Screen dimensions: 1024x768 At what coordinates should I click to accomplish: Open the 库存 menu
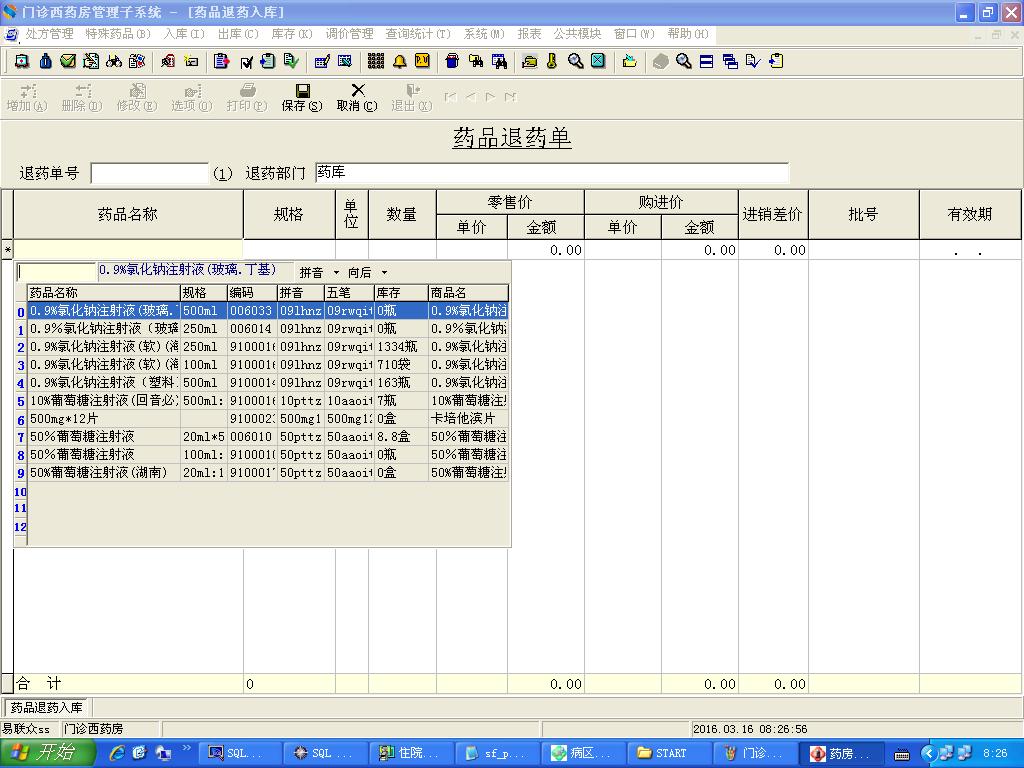(291, 34)
